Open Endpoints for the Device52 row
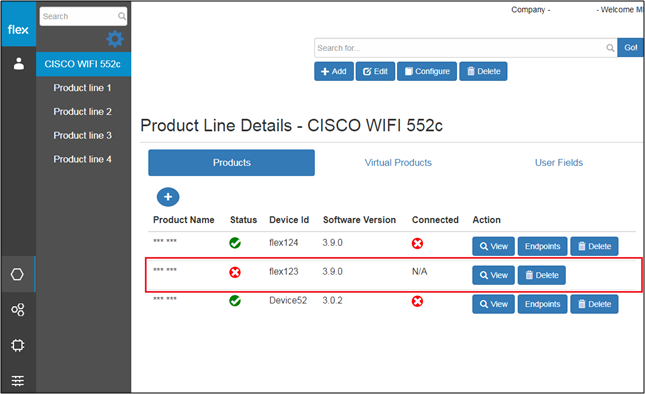The image size is (645, 394). 542,304
